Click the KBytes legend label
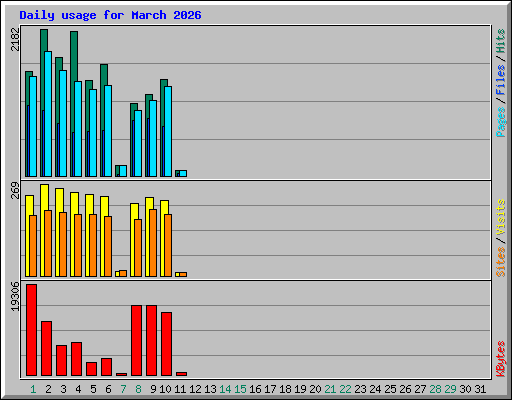 pos(500,359)
